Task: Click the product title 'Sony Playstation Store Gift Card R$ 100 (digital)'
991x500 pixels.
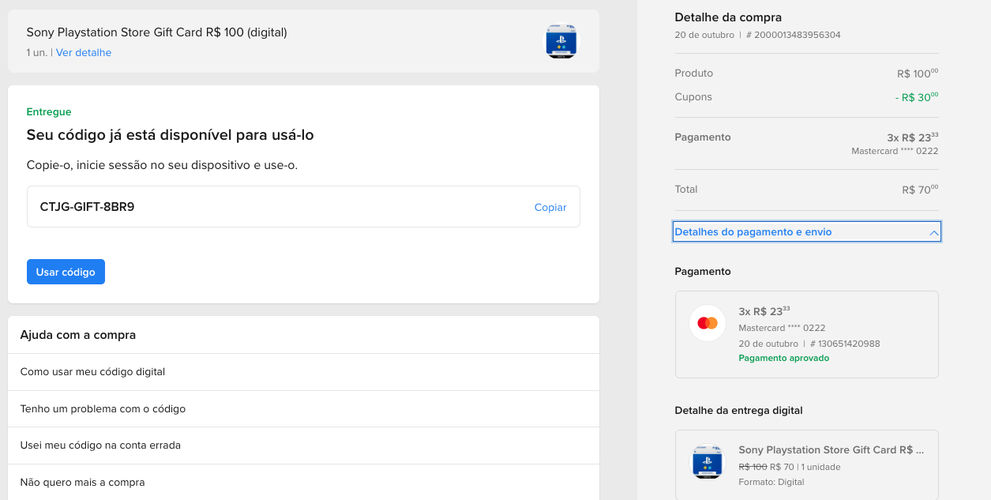Action: coord(157,32)
